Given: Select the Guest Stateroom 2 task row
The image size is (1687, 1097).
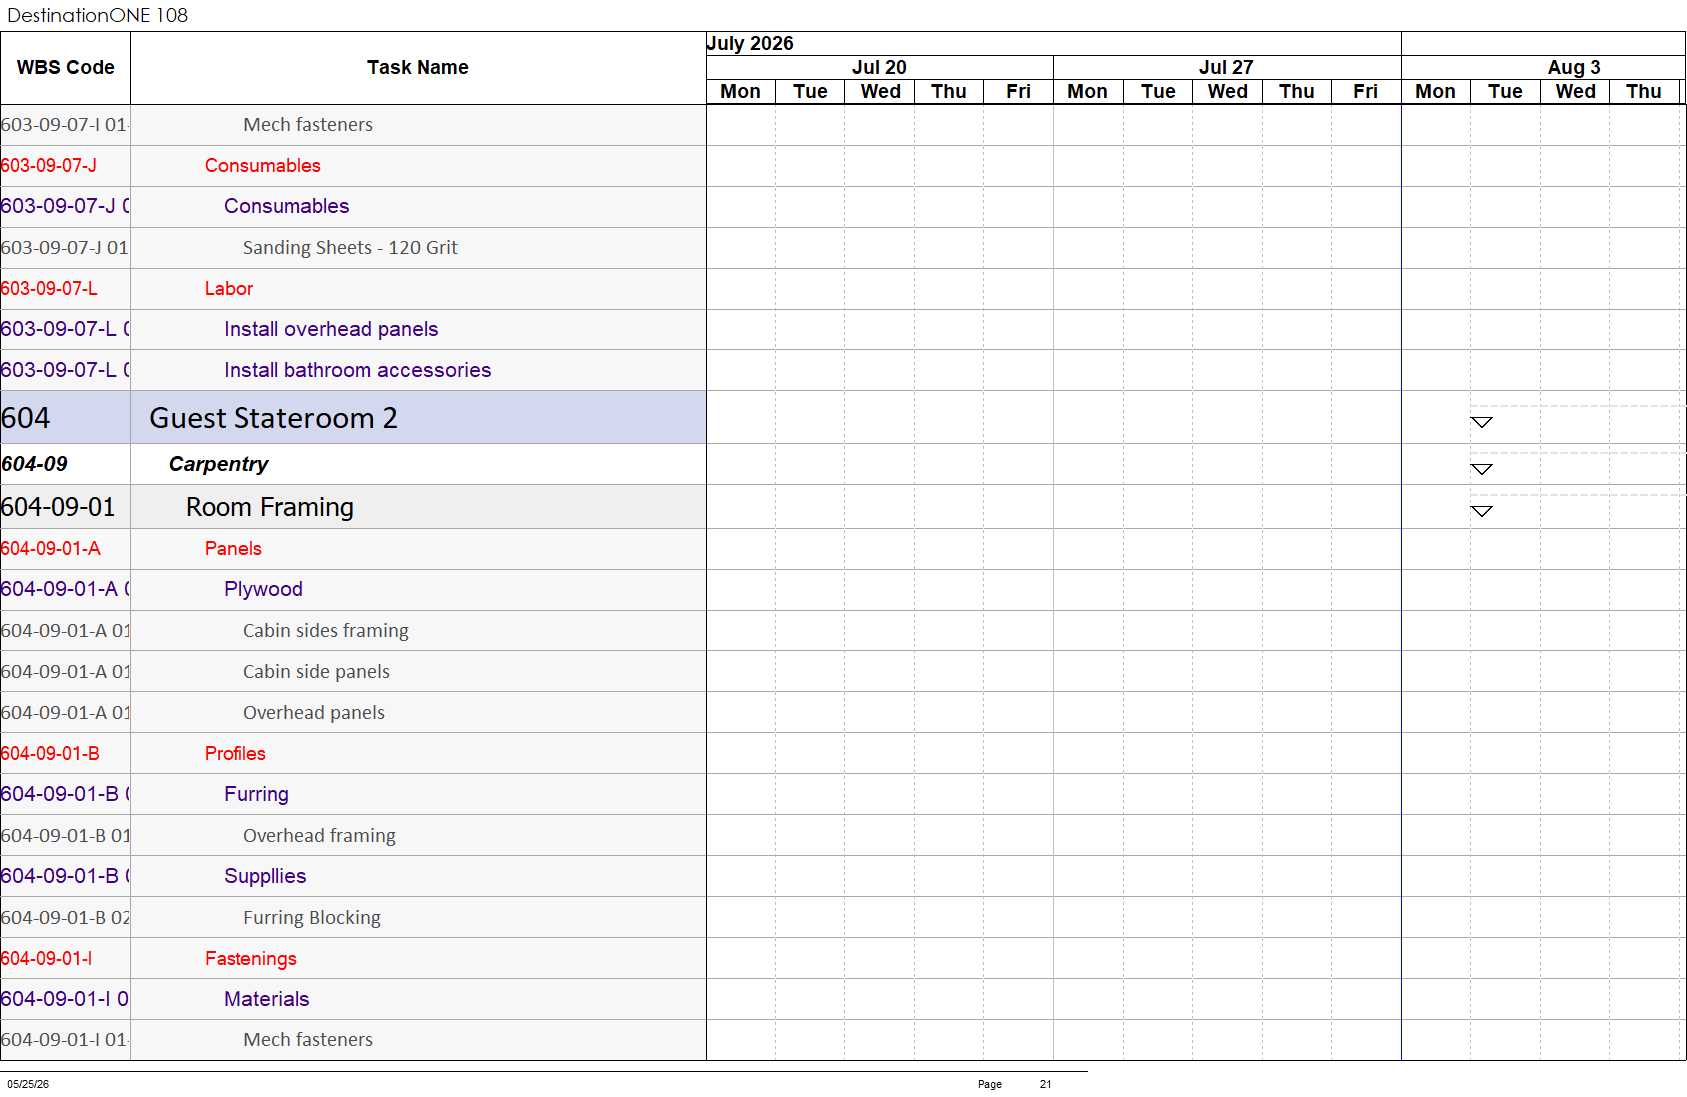Looking at the screenshot, I should tap(418, 418).
